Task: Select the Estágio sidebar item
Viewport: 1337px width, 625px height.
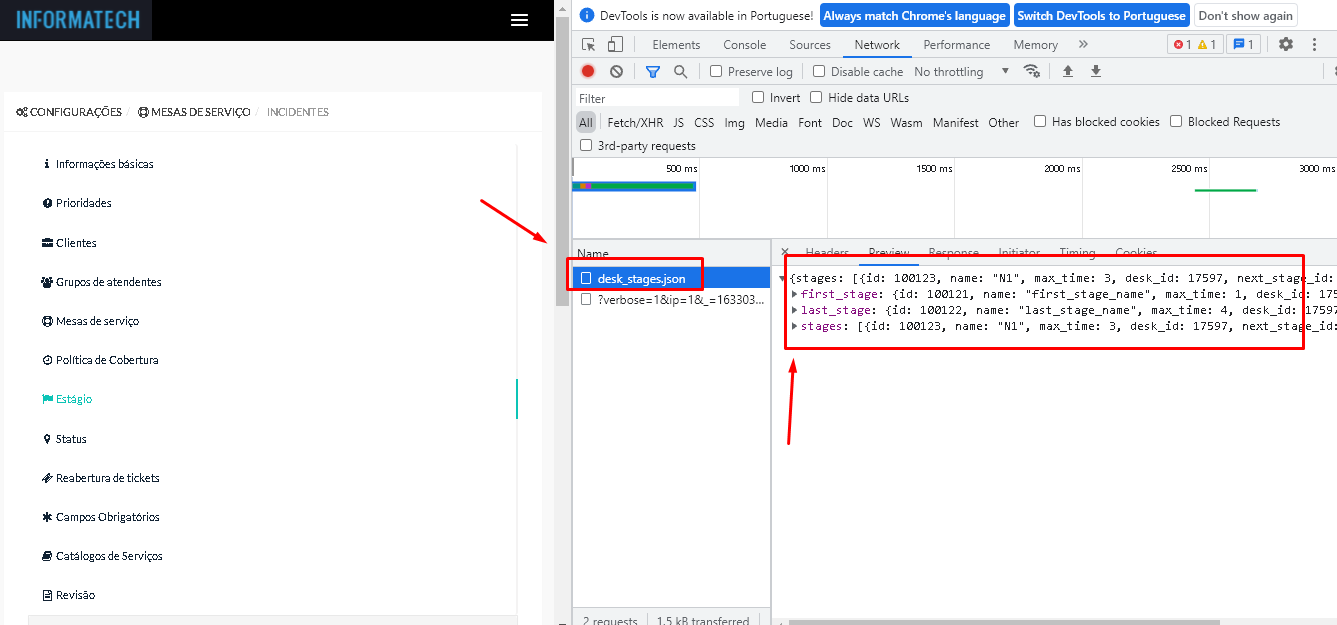Action: coord(67,399)
